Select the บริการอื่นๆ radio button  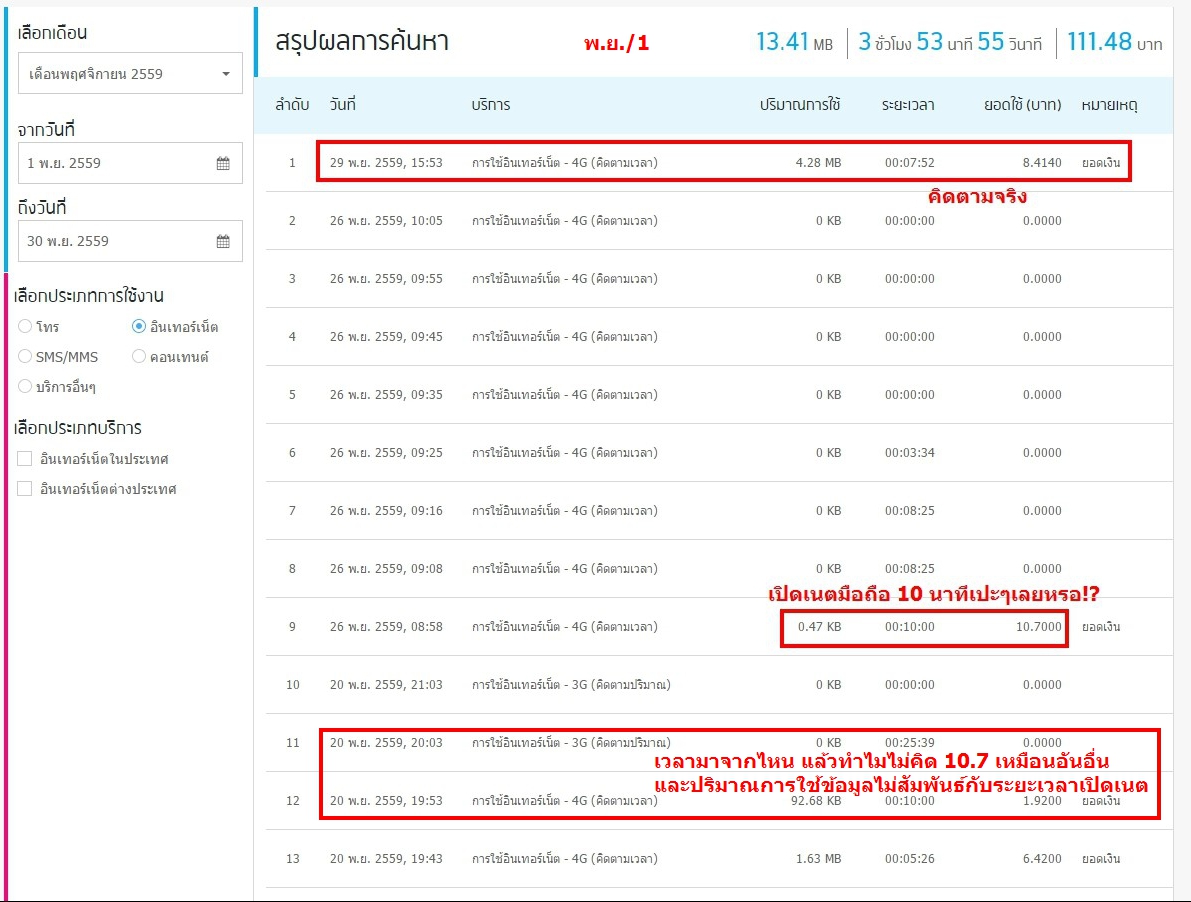point(25,386)
